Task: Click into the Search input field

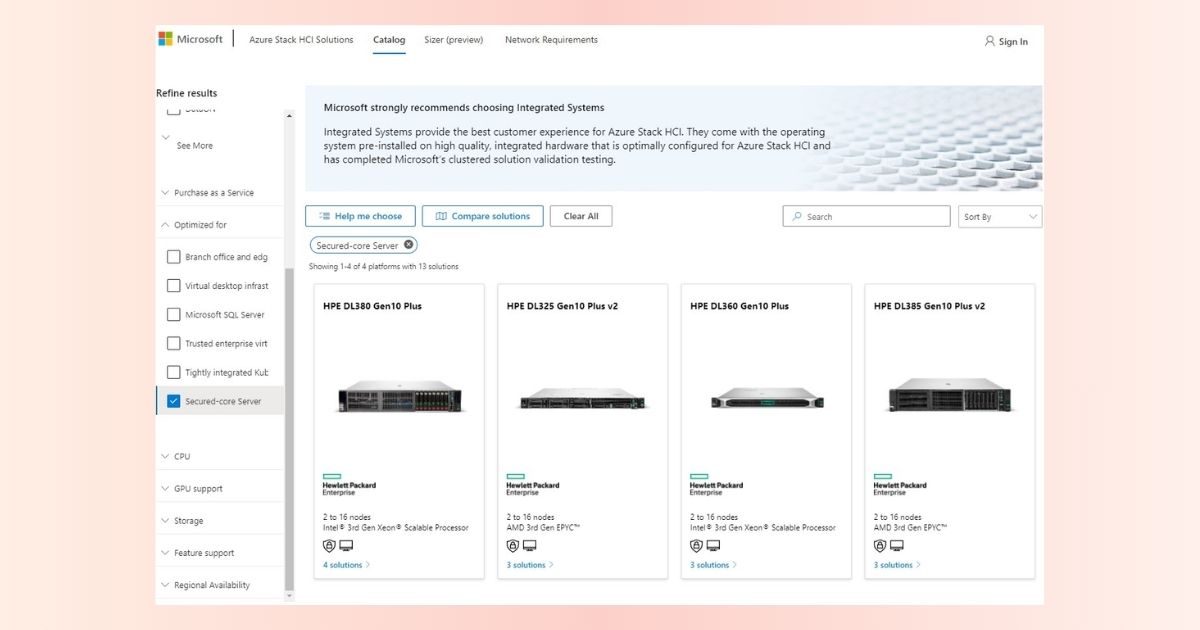Action: (866, 216)
